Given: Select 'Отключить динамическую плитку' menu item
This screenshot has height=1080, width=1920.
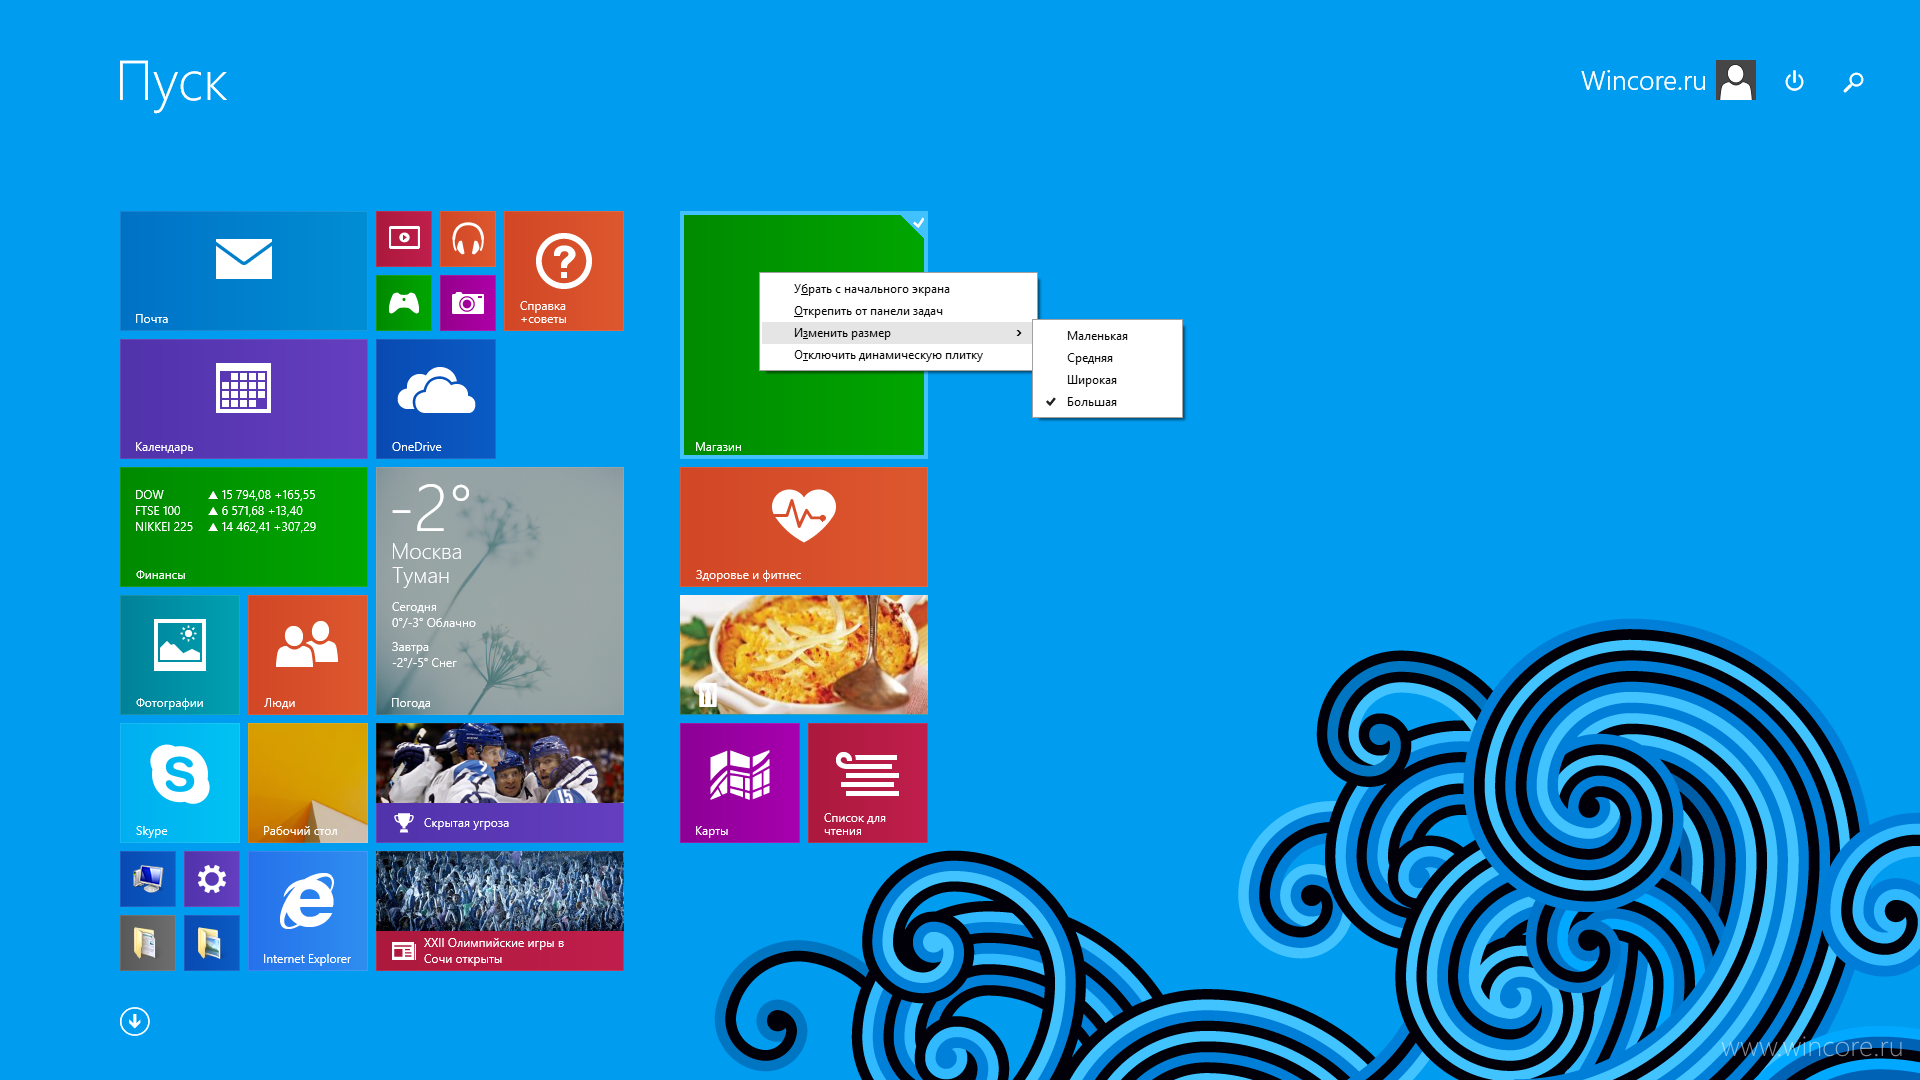Looking at the screenshot, I should [897, 355].
